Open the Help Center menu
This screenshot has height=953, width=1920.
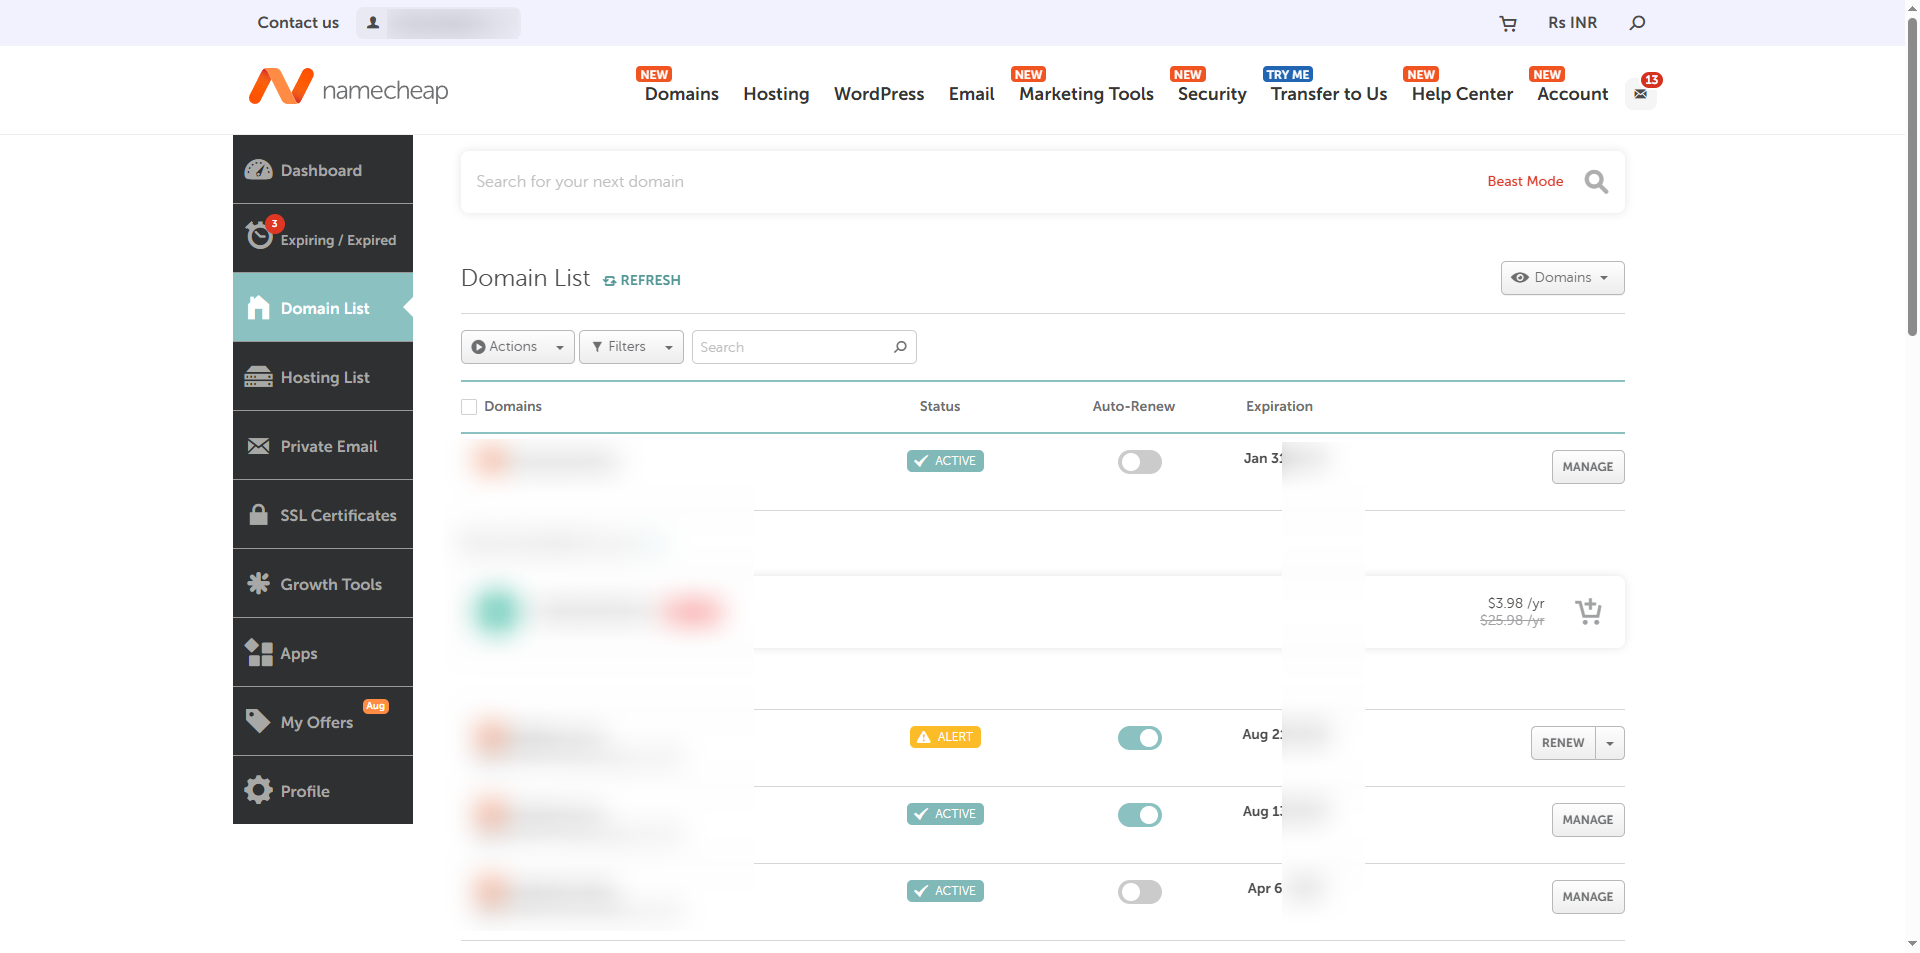pos(1462,94)
